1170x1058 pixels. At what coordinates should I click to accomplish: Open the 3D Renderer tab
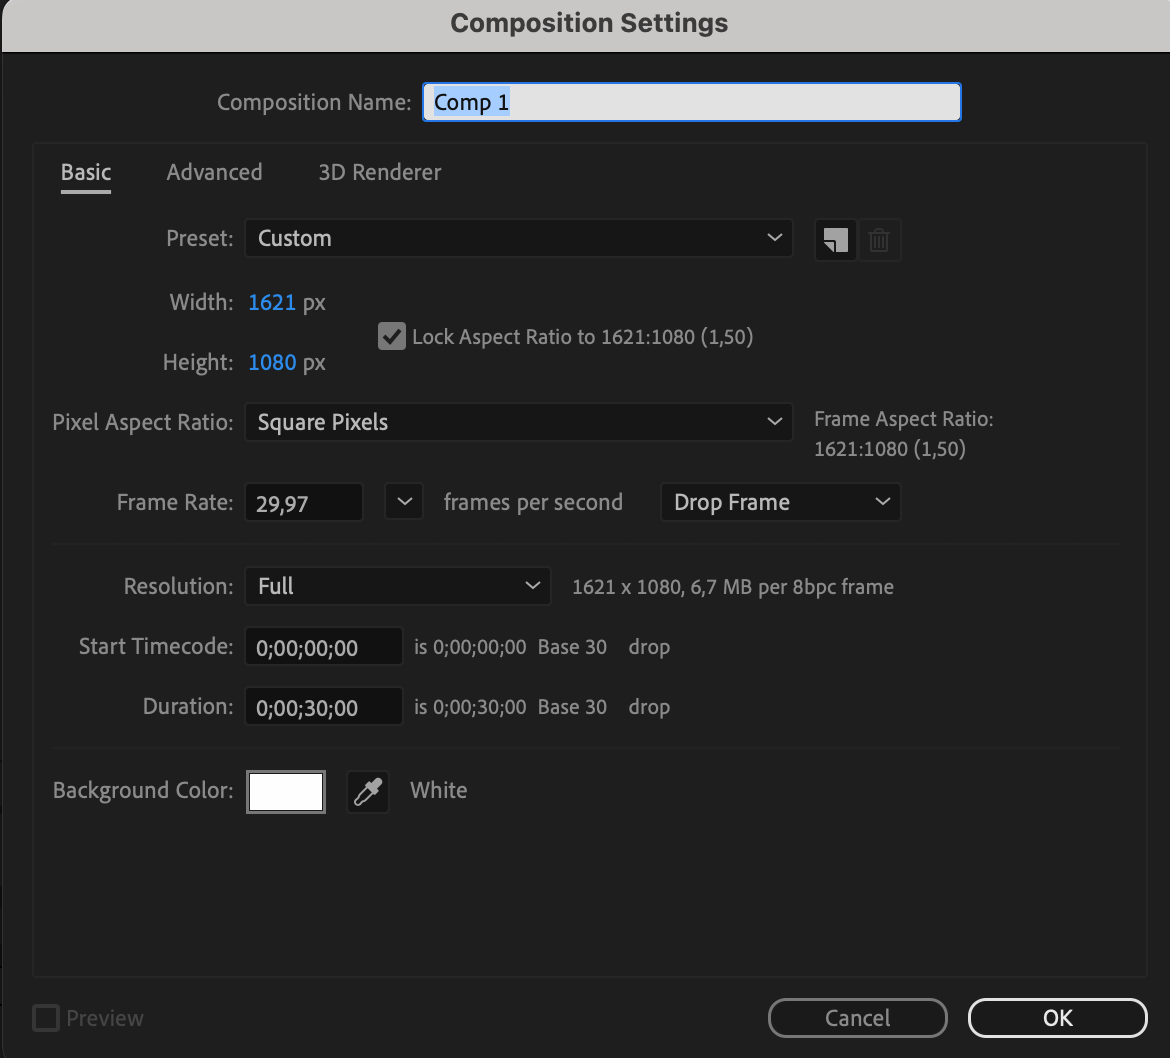379,172
